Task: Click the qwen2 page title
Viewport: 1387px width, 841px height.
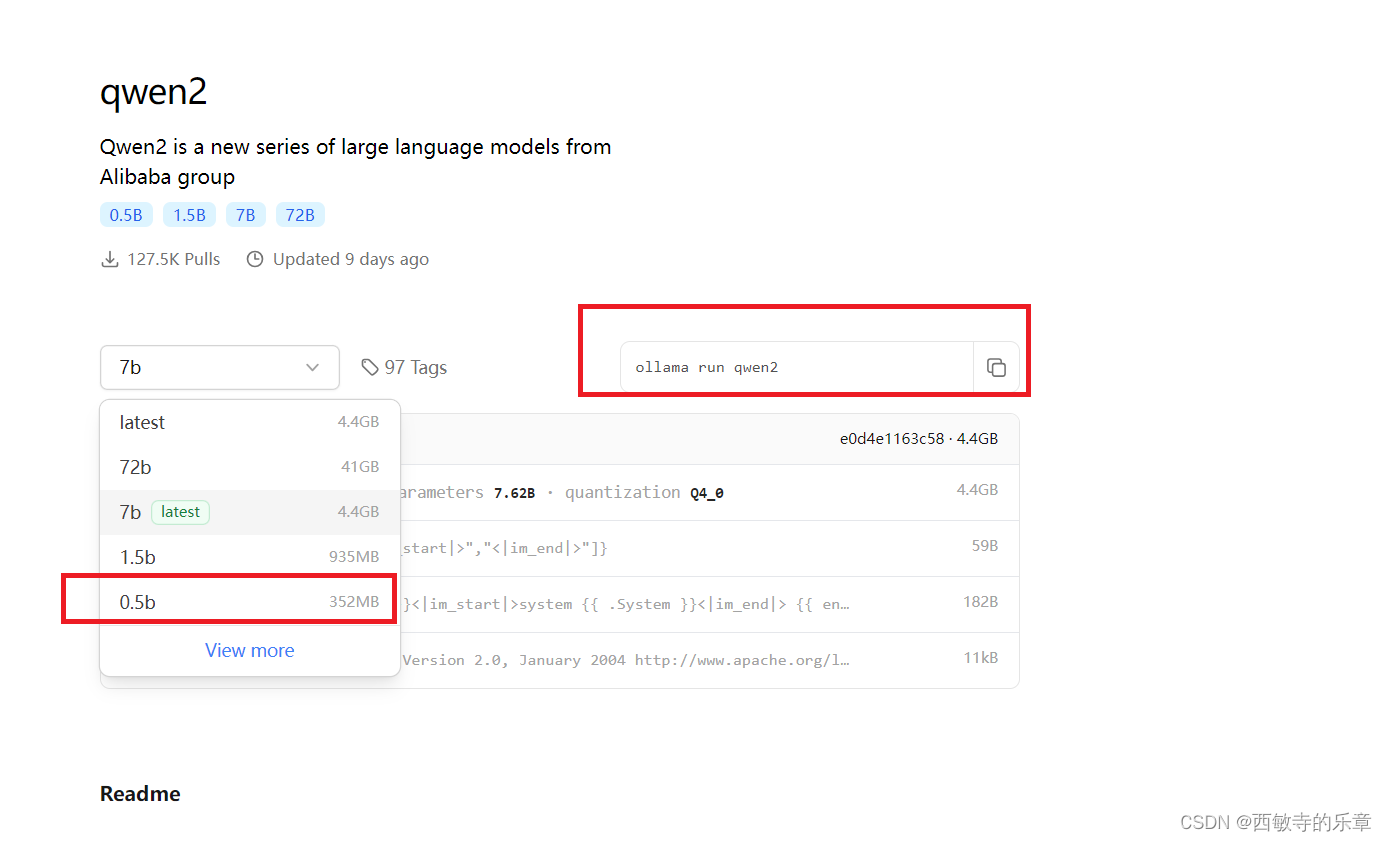Action: [153, 92]
